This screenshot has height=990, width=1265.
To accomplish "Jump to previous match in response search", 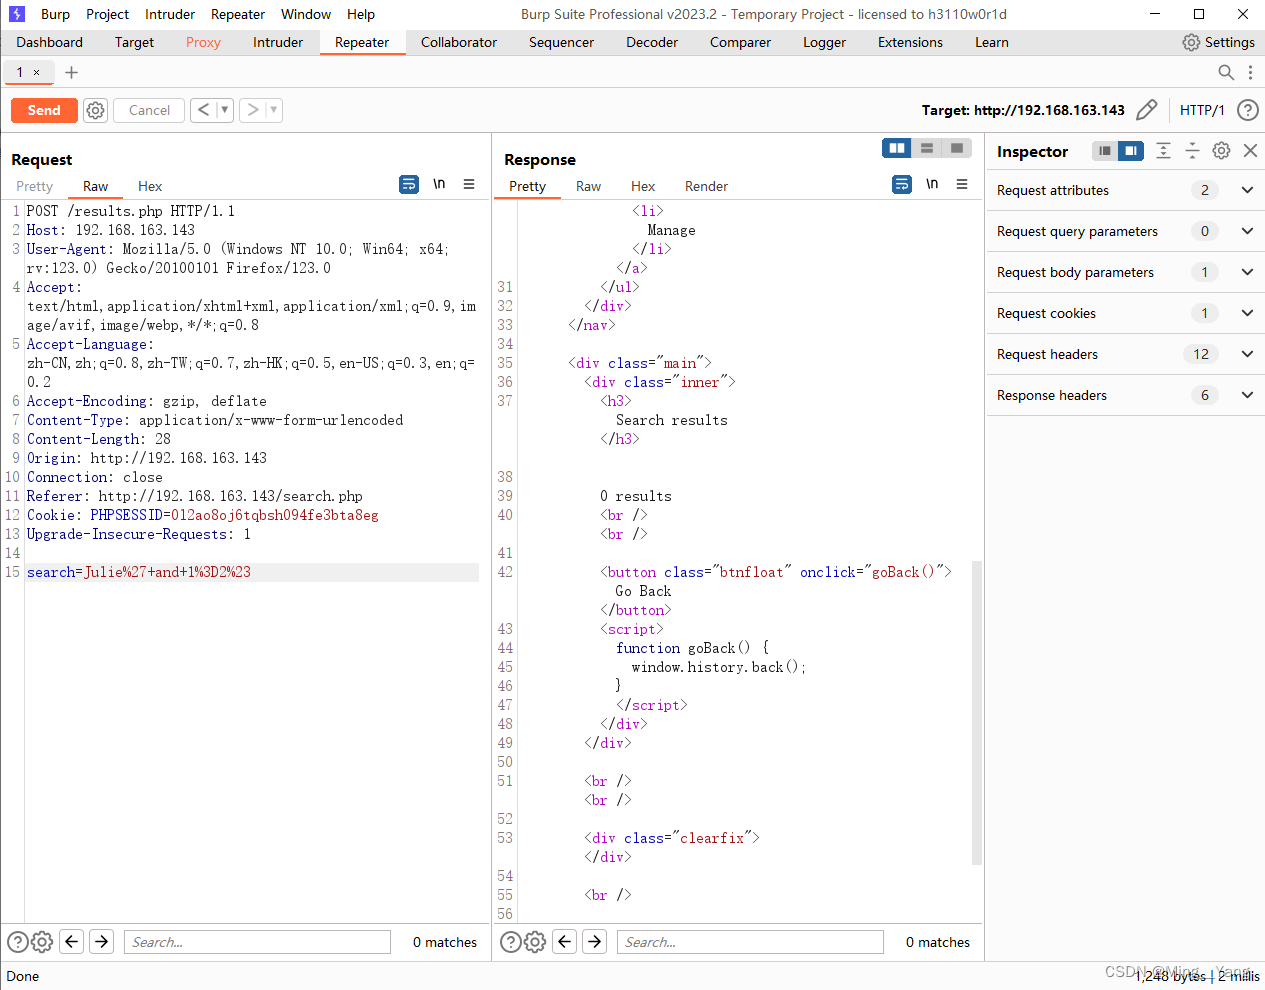I will 564,941.
